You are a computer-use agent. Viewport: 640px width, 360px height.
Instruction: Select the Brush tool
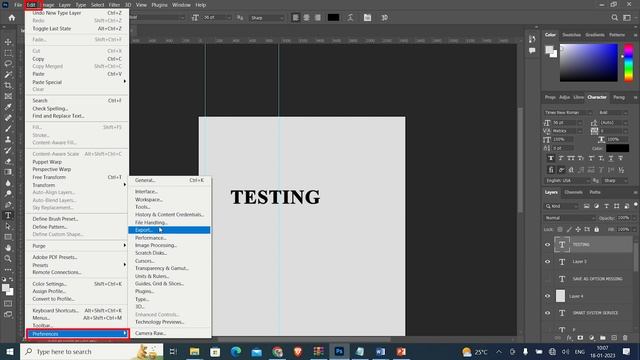click(x=8, y=129)
